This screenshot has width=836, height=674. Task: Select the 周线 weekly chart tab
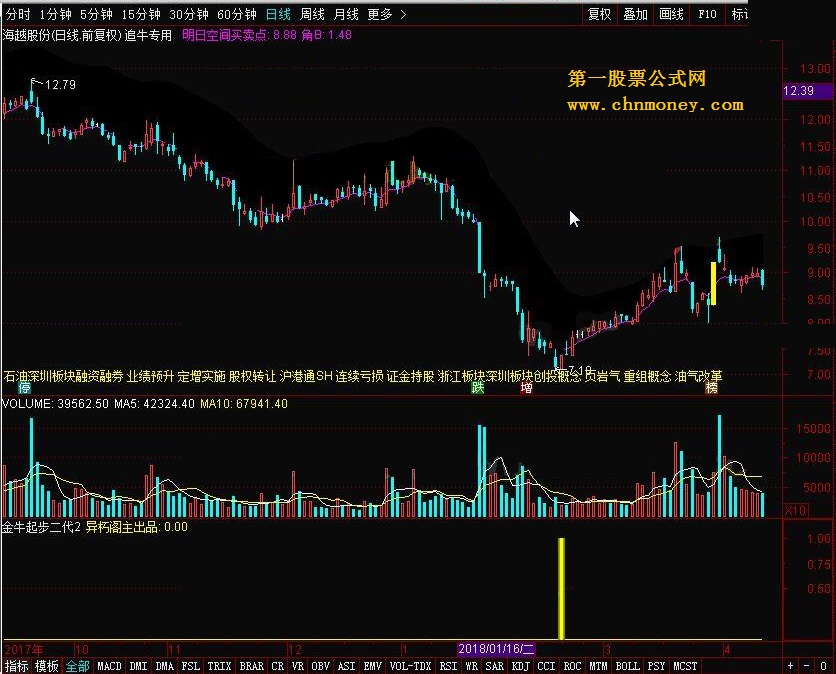pyautogui.click(x=312, y=14)
